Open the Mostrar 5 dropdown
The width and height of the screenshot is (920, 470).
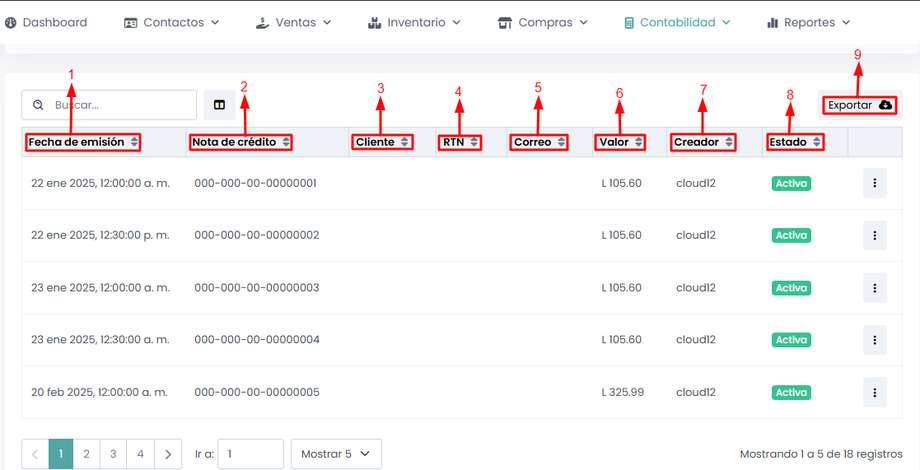tap(336, 454)
